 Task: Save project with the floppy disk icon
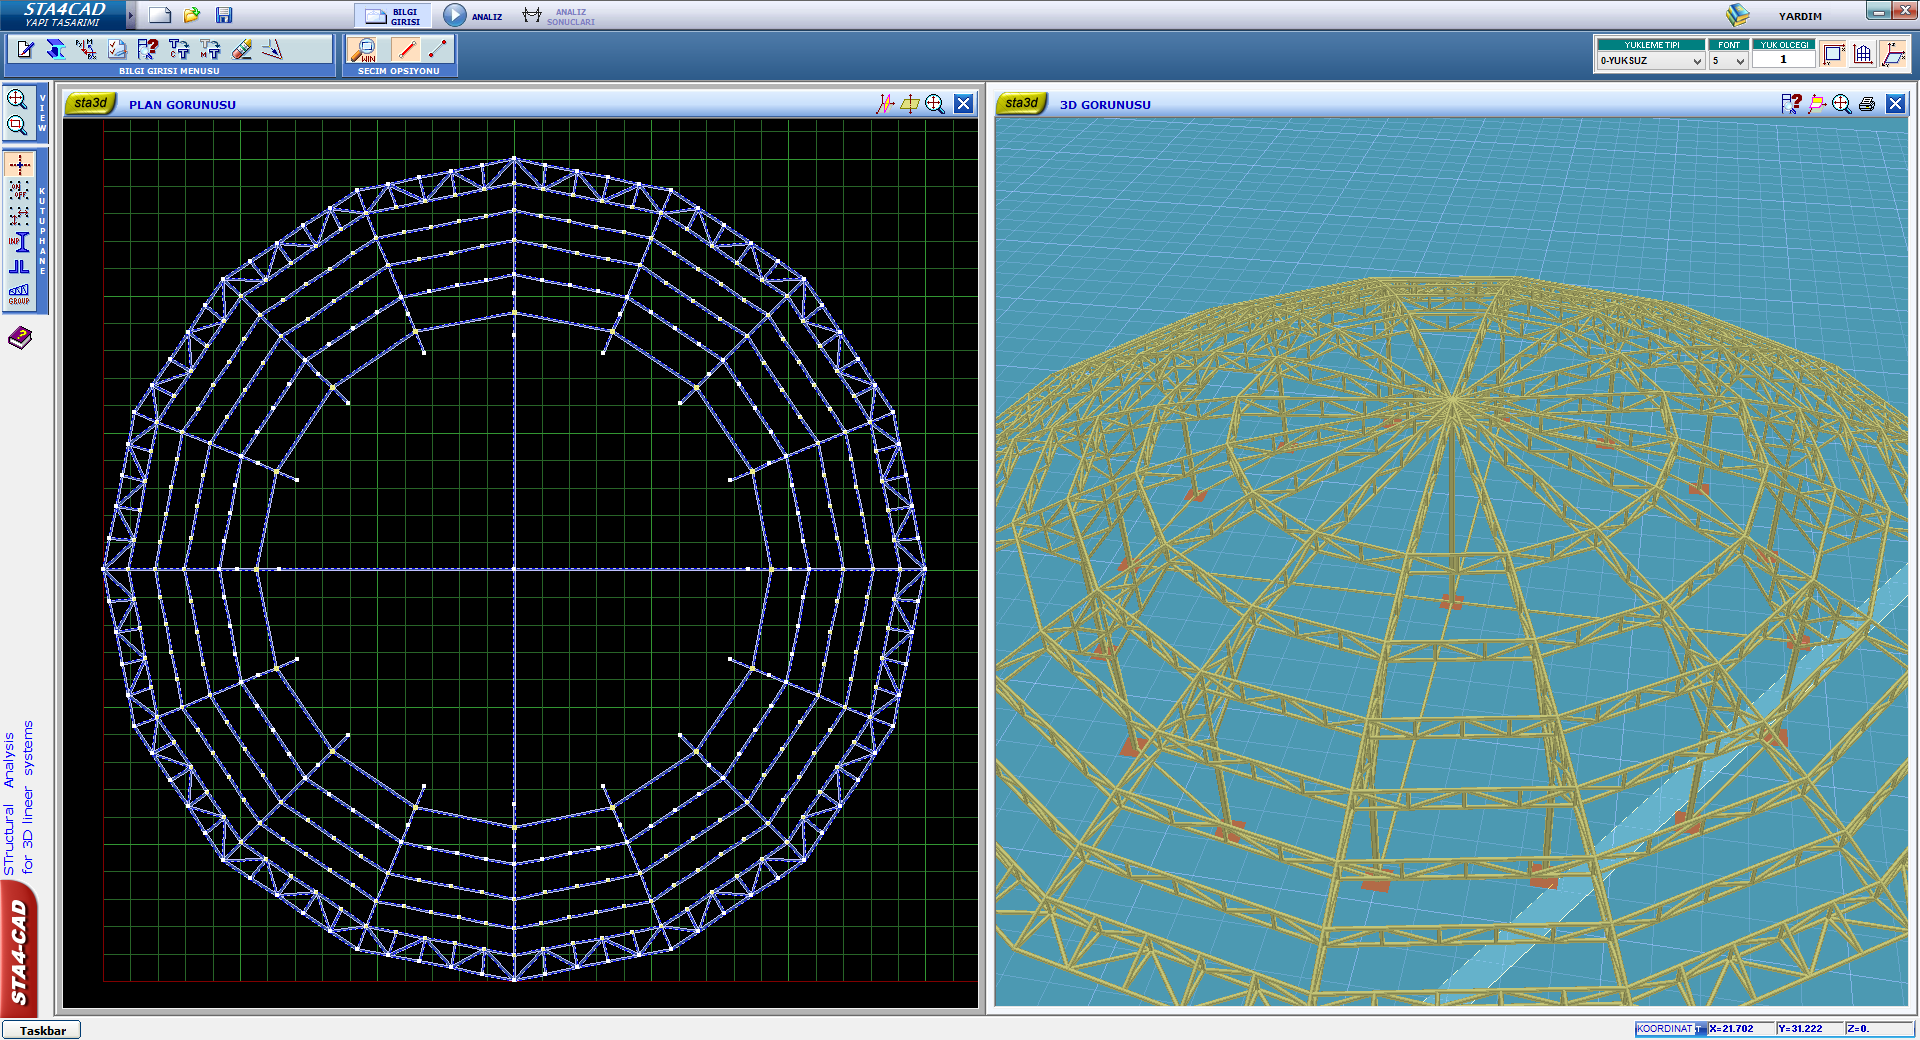tap(224, 15)
